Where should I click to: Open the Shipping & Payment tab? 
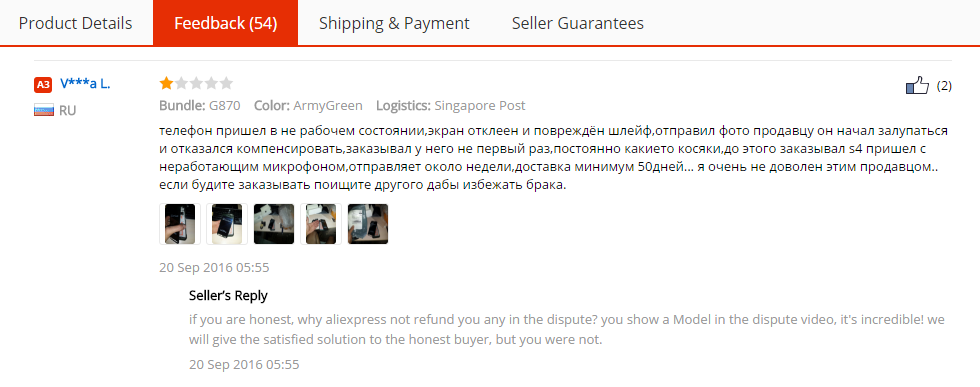coord(394,23)
